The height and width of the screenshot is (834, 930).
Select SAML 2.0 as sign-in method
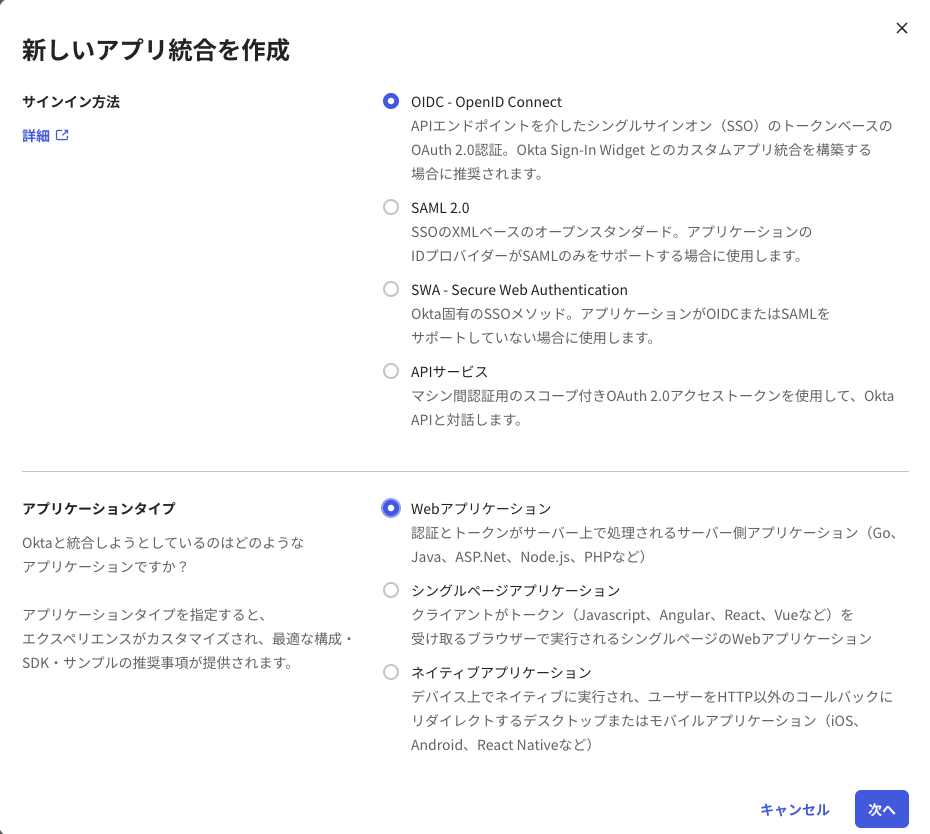pos(391,207)
